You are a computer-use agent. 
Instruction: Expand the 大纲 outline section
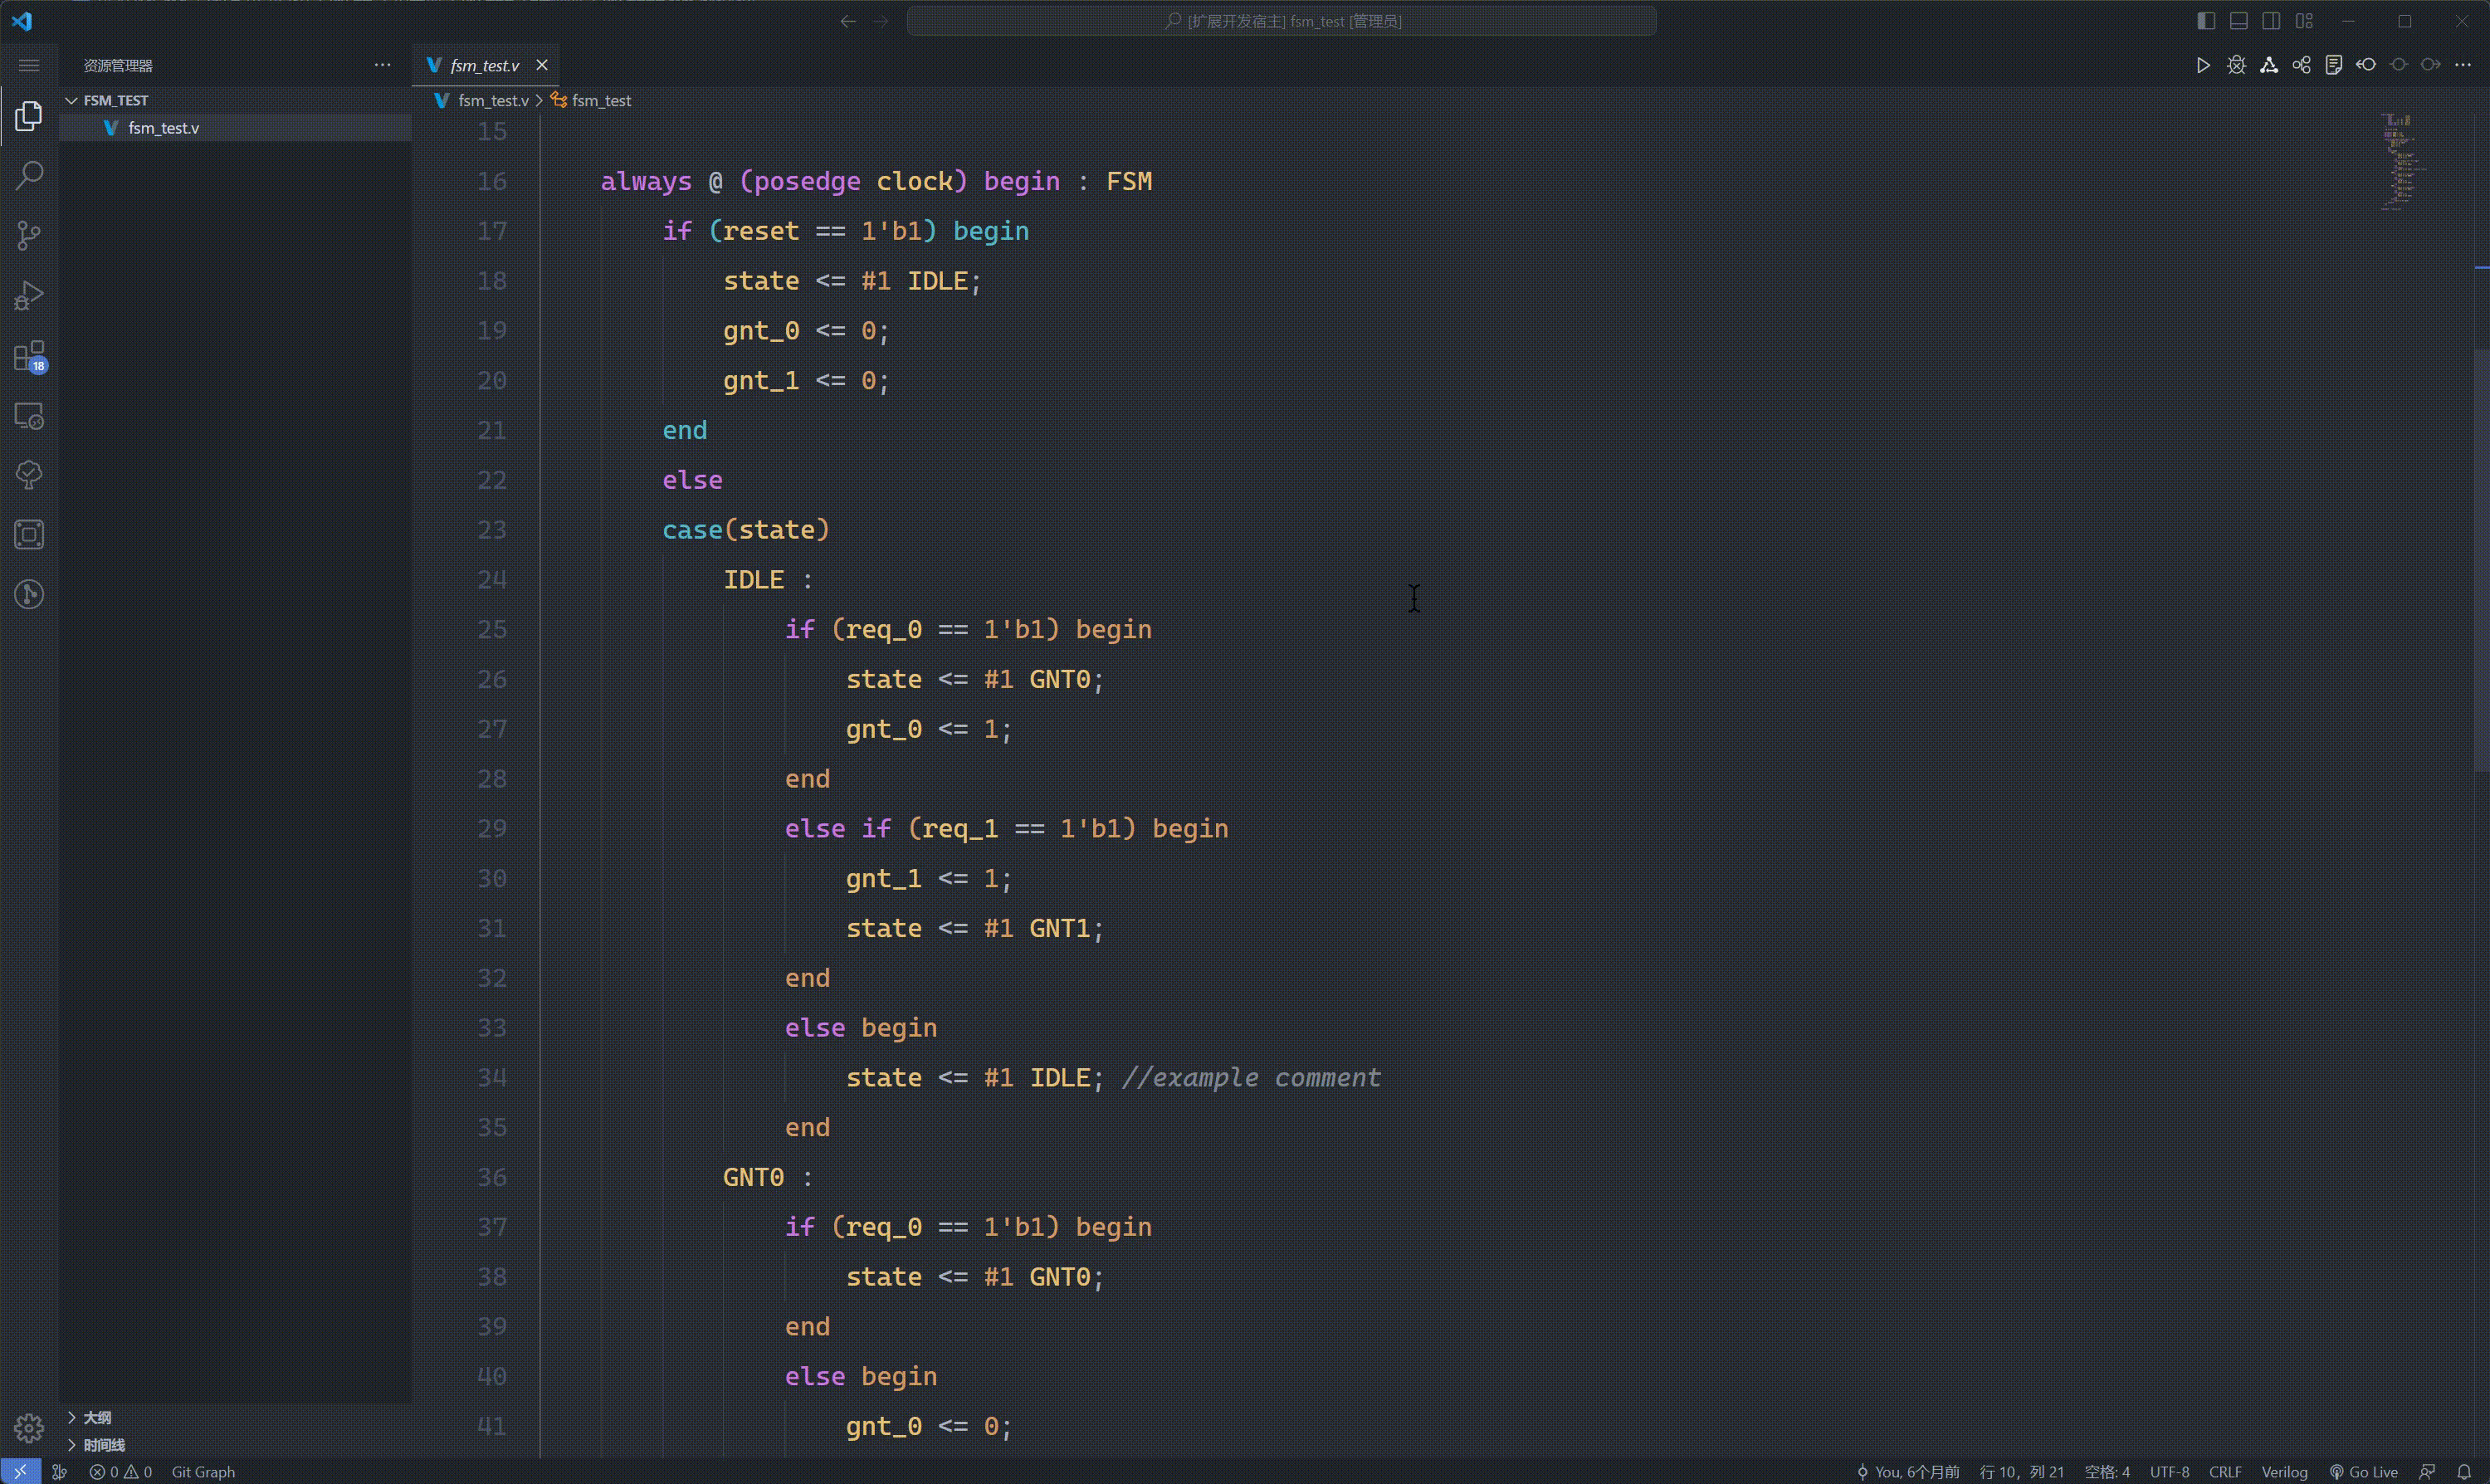point(95,1417)
